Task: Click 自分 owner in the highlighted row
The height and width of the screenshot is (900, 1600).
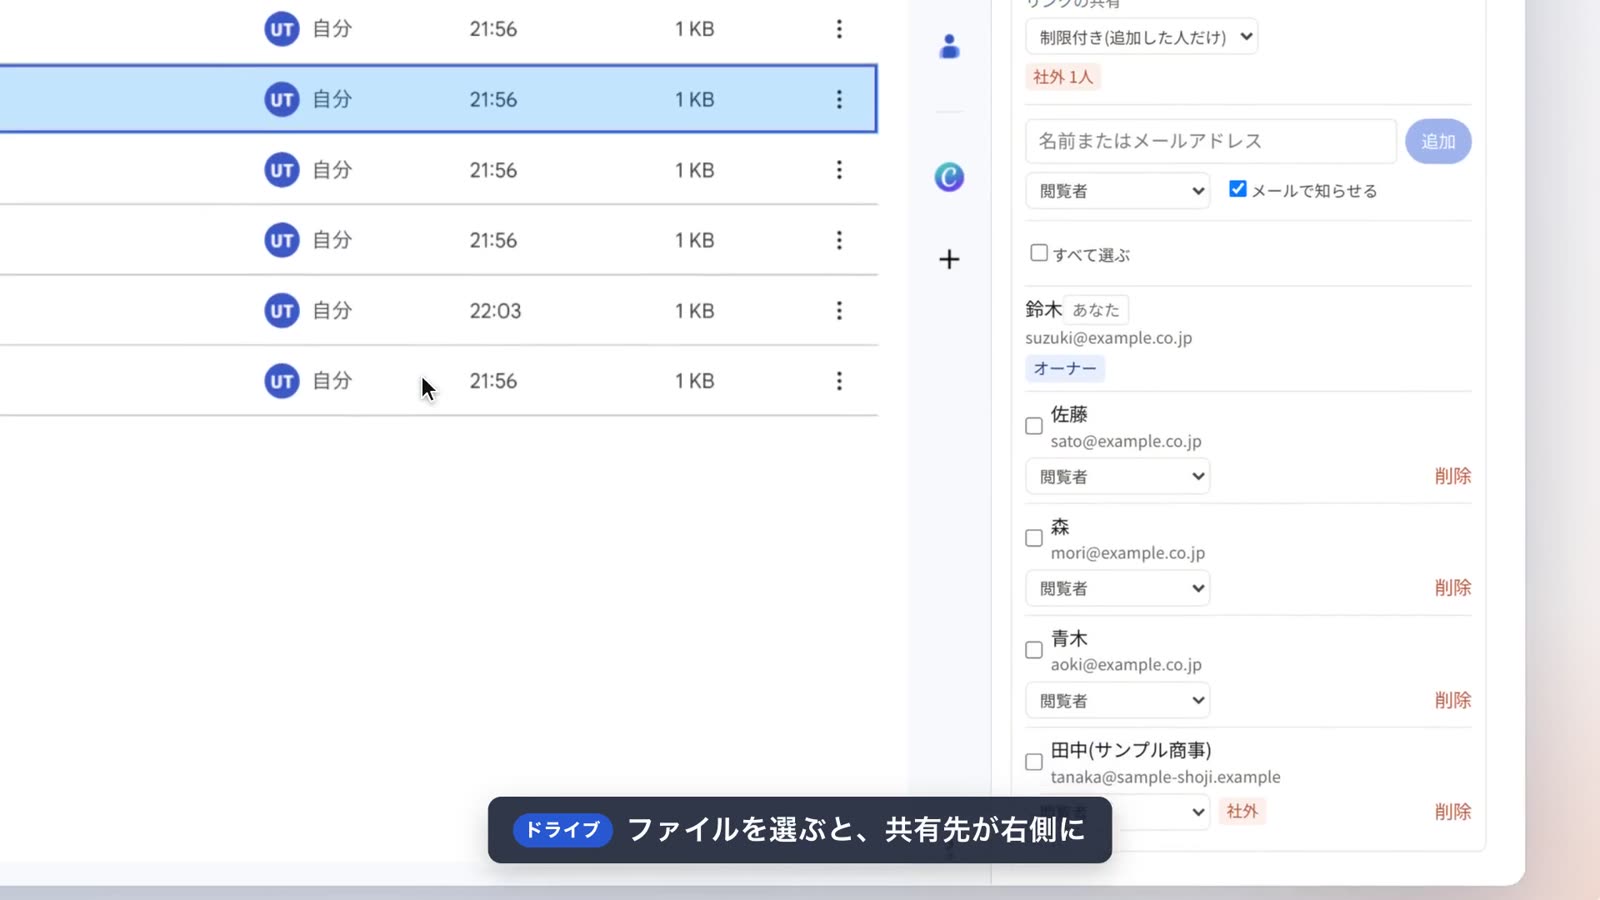Action: tap(332, 99)
